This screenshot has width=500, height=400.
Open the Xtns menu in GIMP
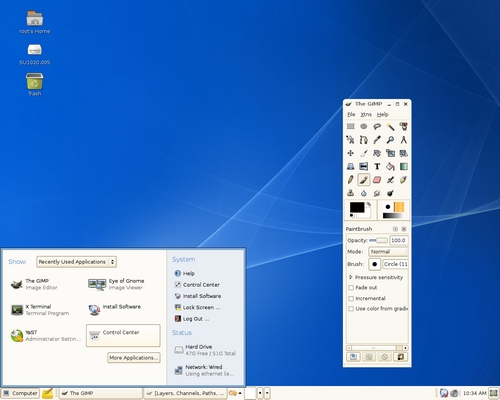pos(366,114)
